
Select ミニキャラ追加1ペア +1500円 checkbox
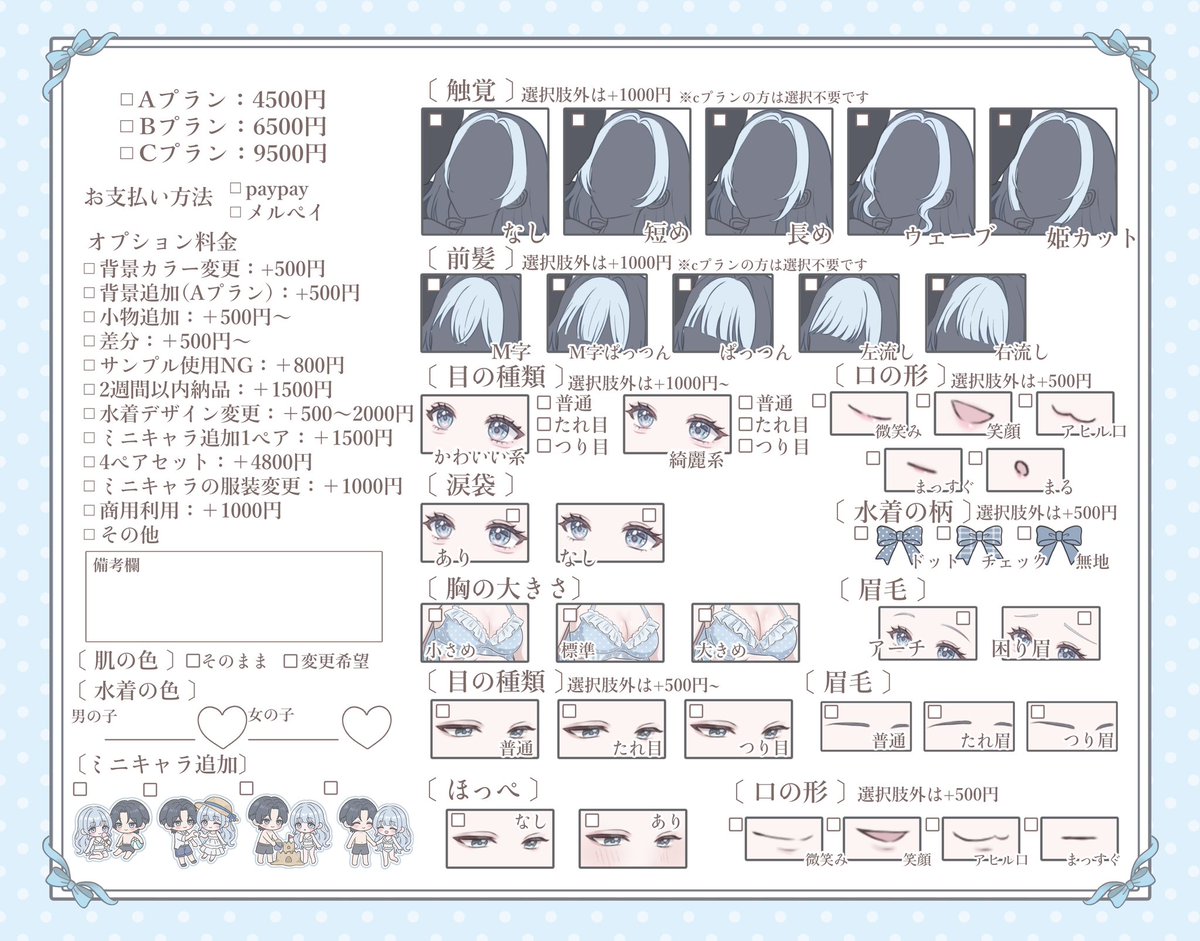pos(89,438)
